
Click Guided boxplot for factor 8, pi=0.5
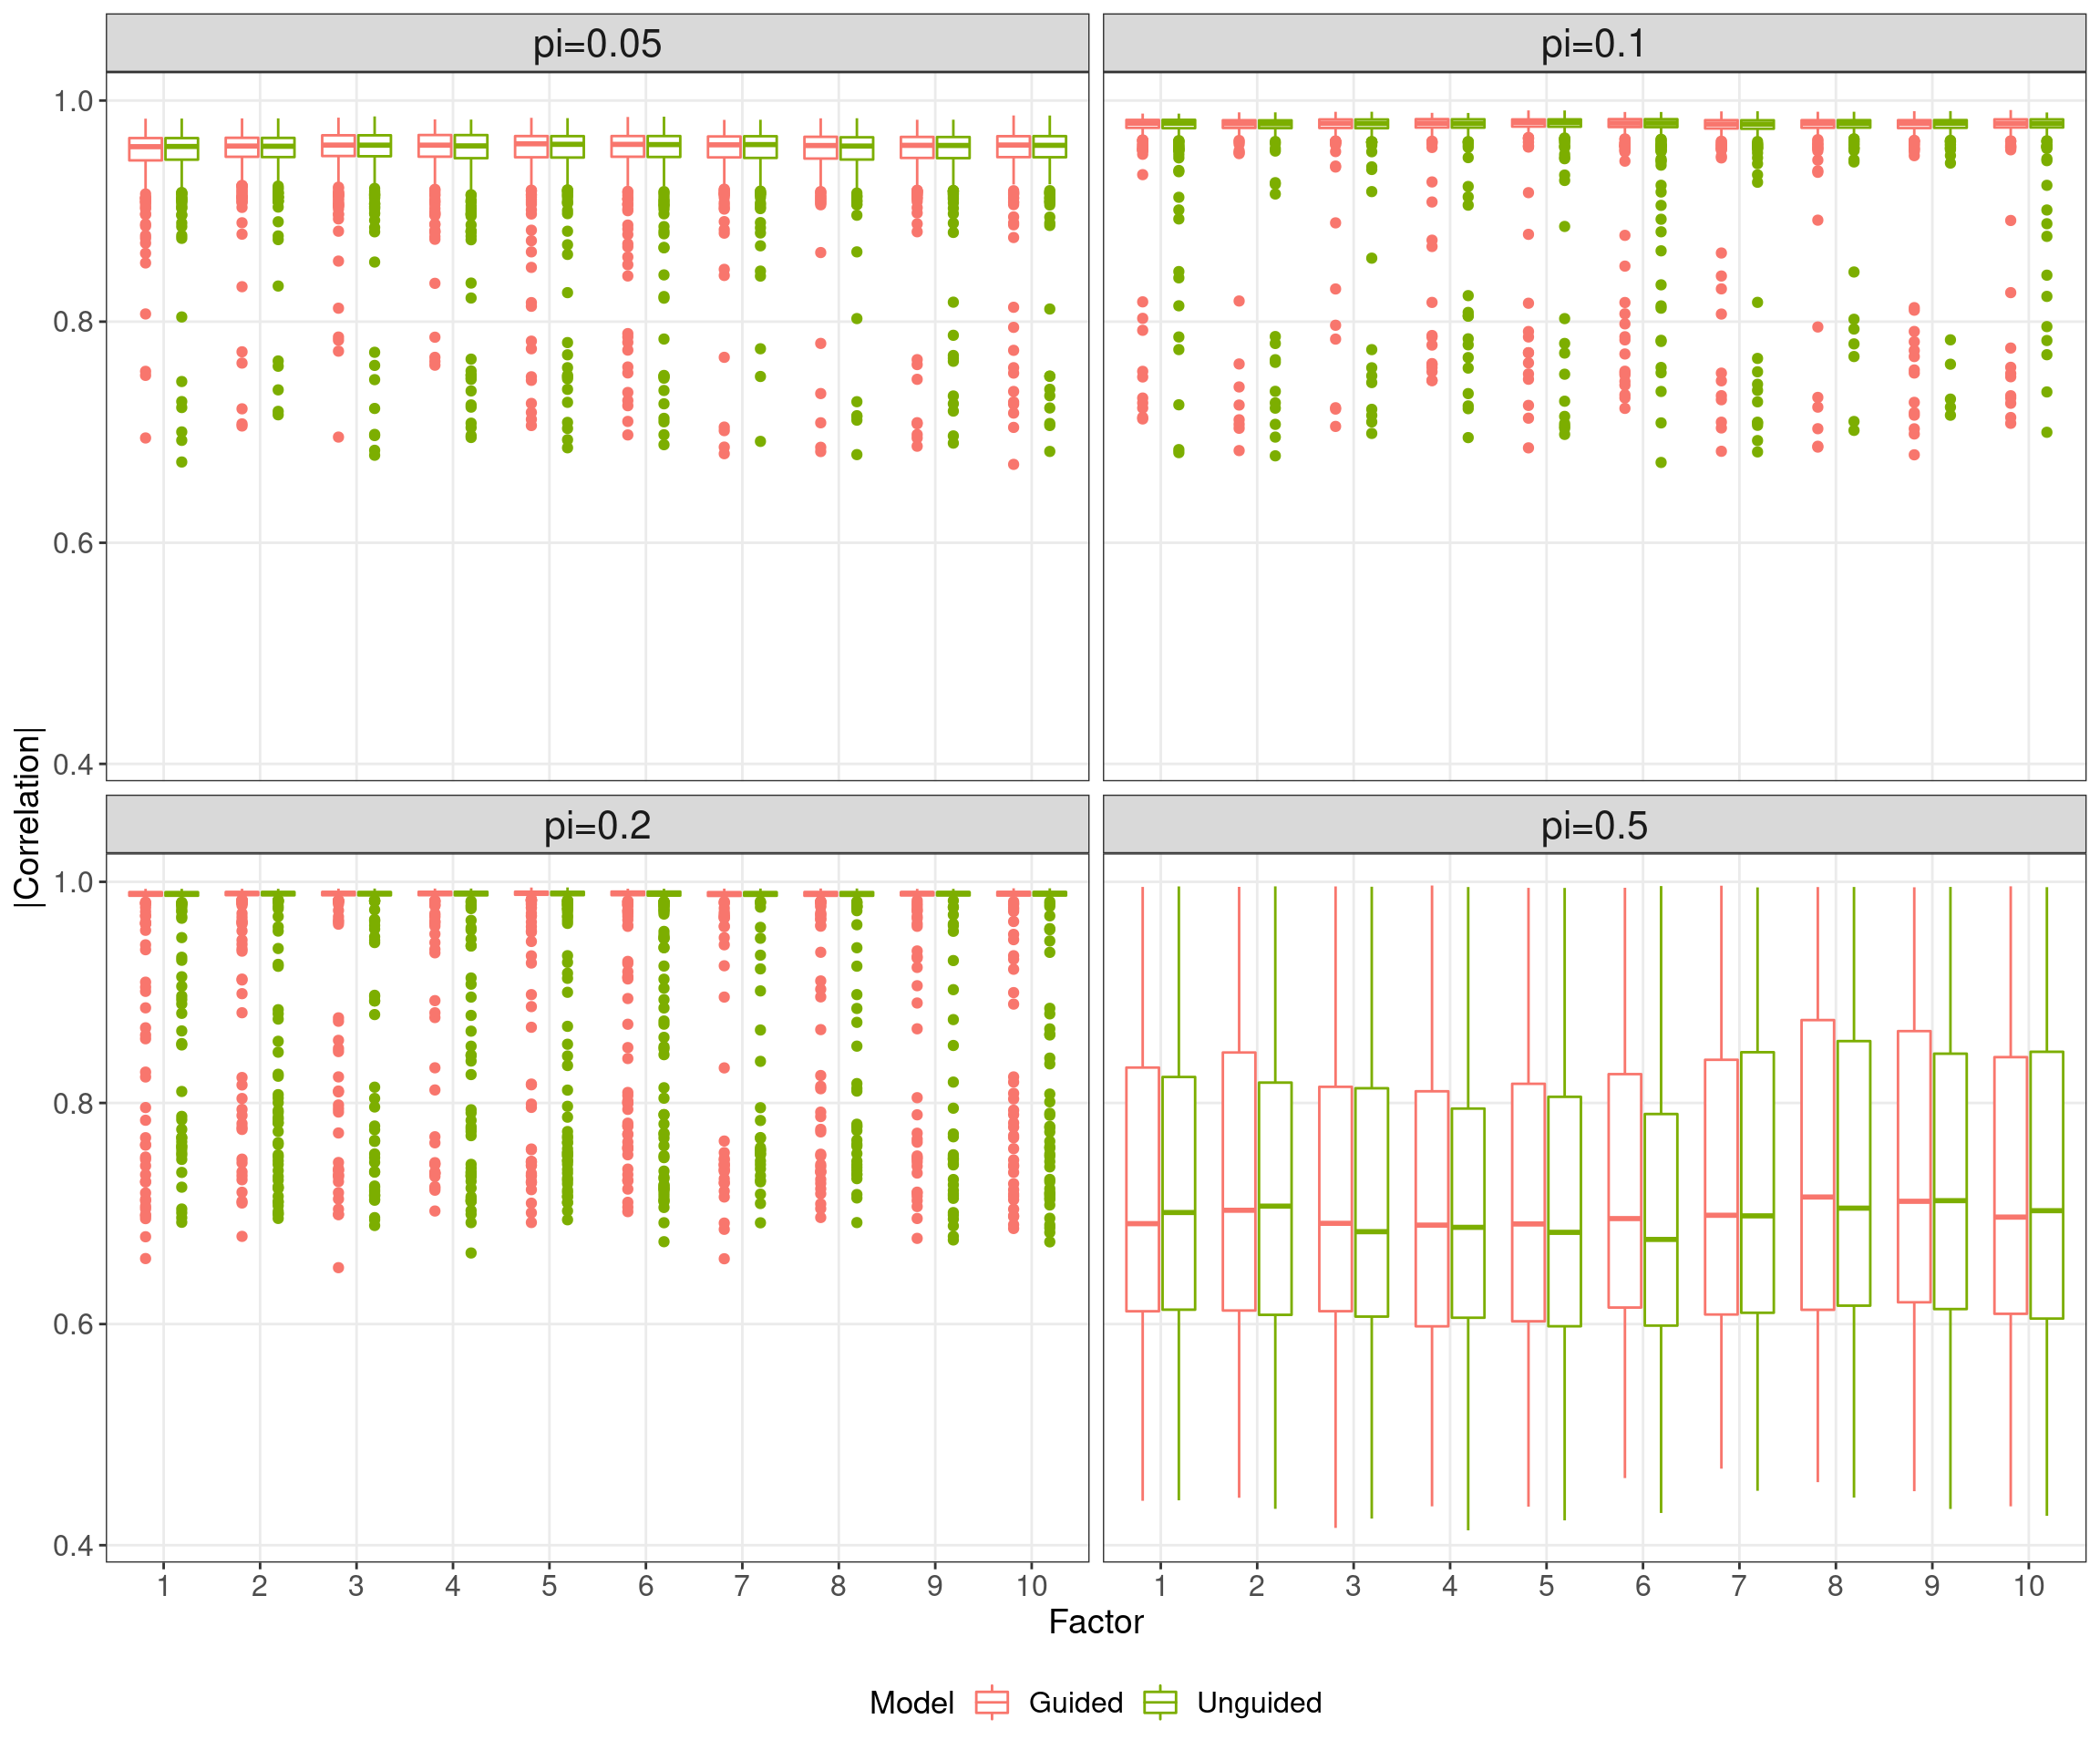[1818, 1165]
